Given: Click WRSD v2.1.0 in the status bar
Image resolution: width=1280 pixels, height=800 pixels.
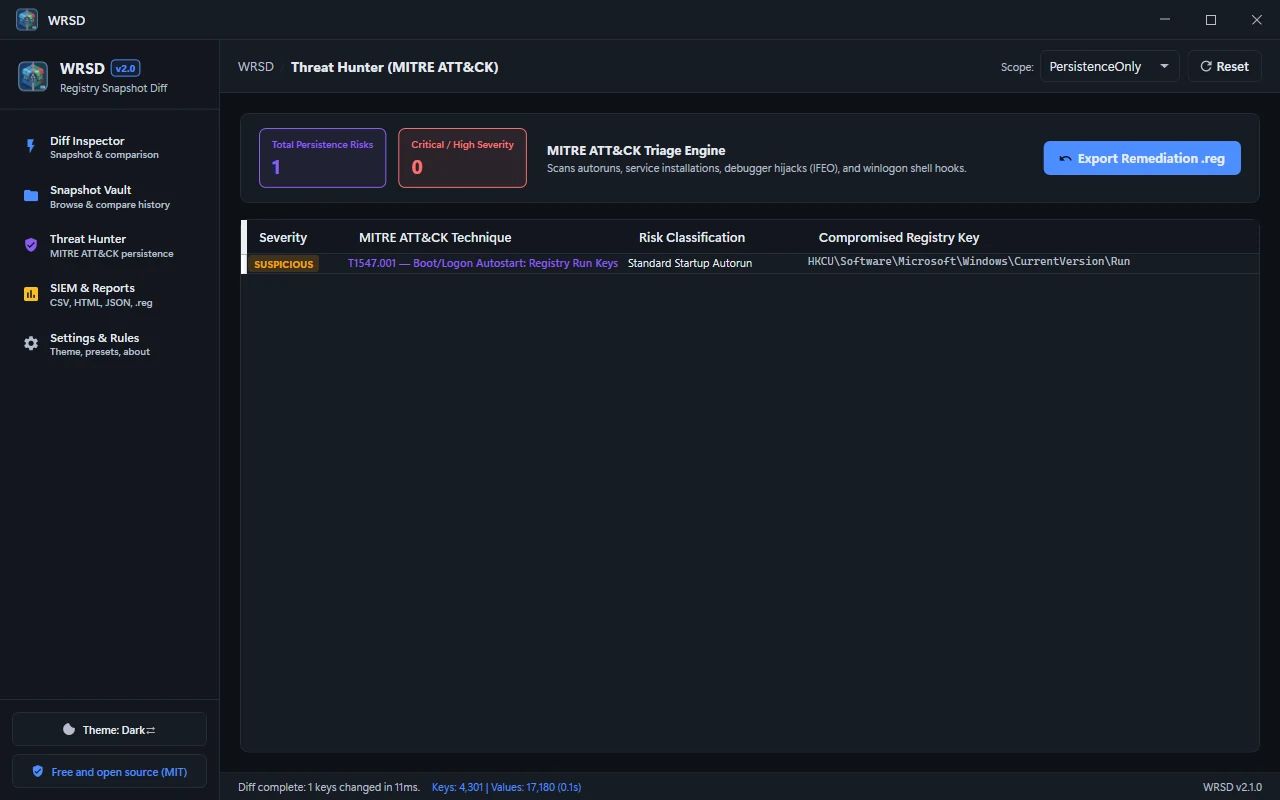Looking at the screenshot, I should [1232, 787].
